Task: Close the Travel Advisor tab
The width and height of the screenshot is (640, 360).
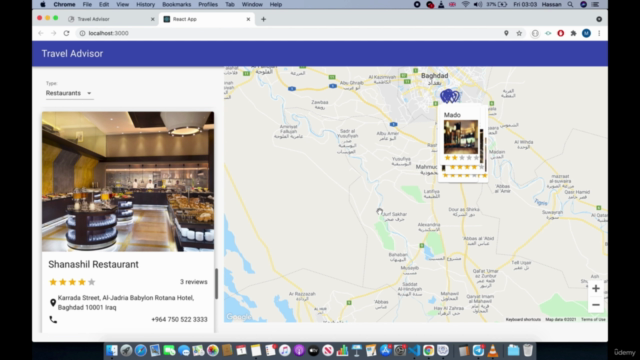Action: pos(153,19)
